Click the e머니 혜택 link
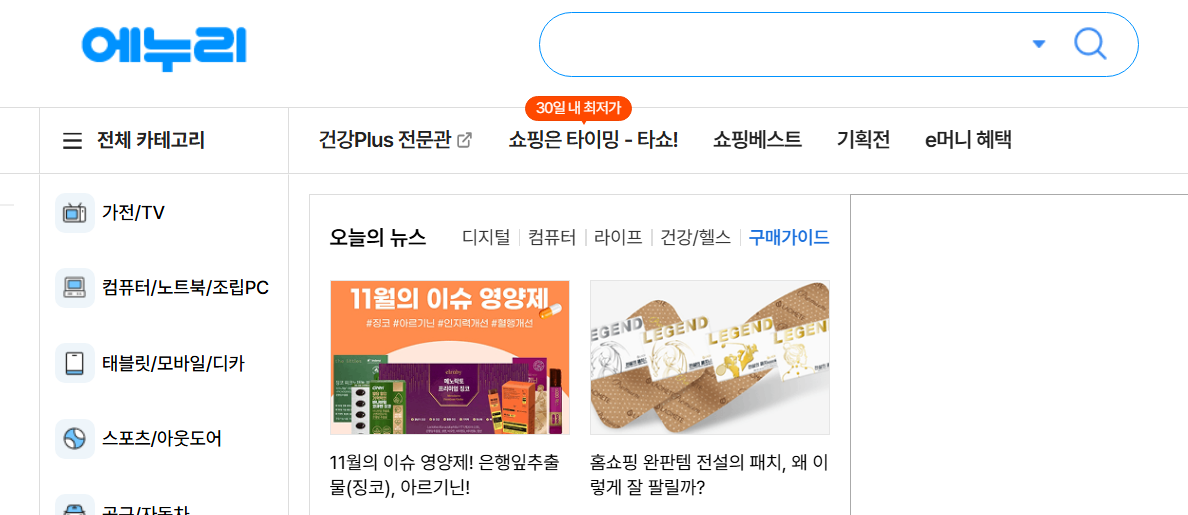Viewport: 1188px width, 515px height. [x=968, y=140]
